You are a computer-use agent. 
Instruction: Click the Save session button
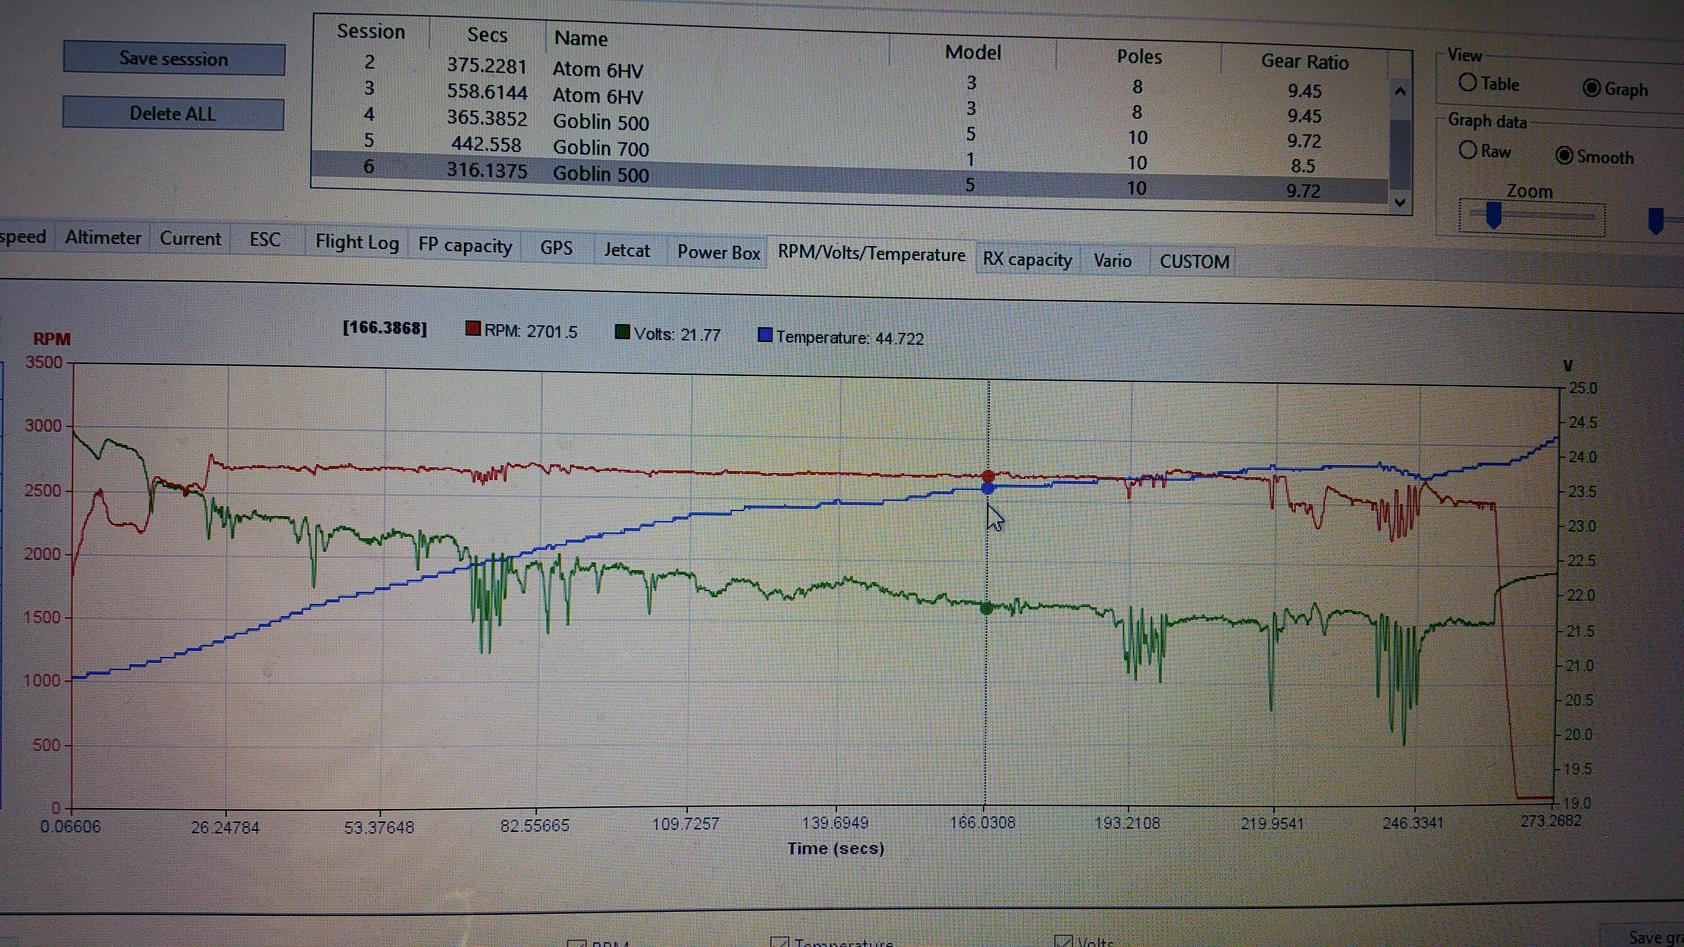coord(173,58)
